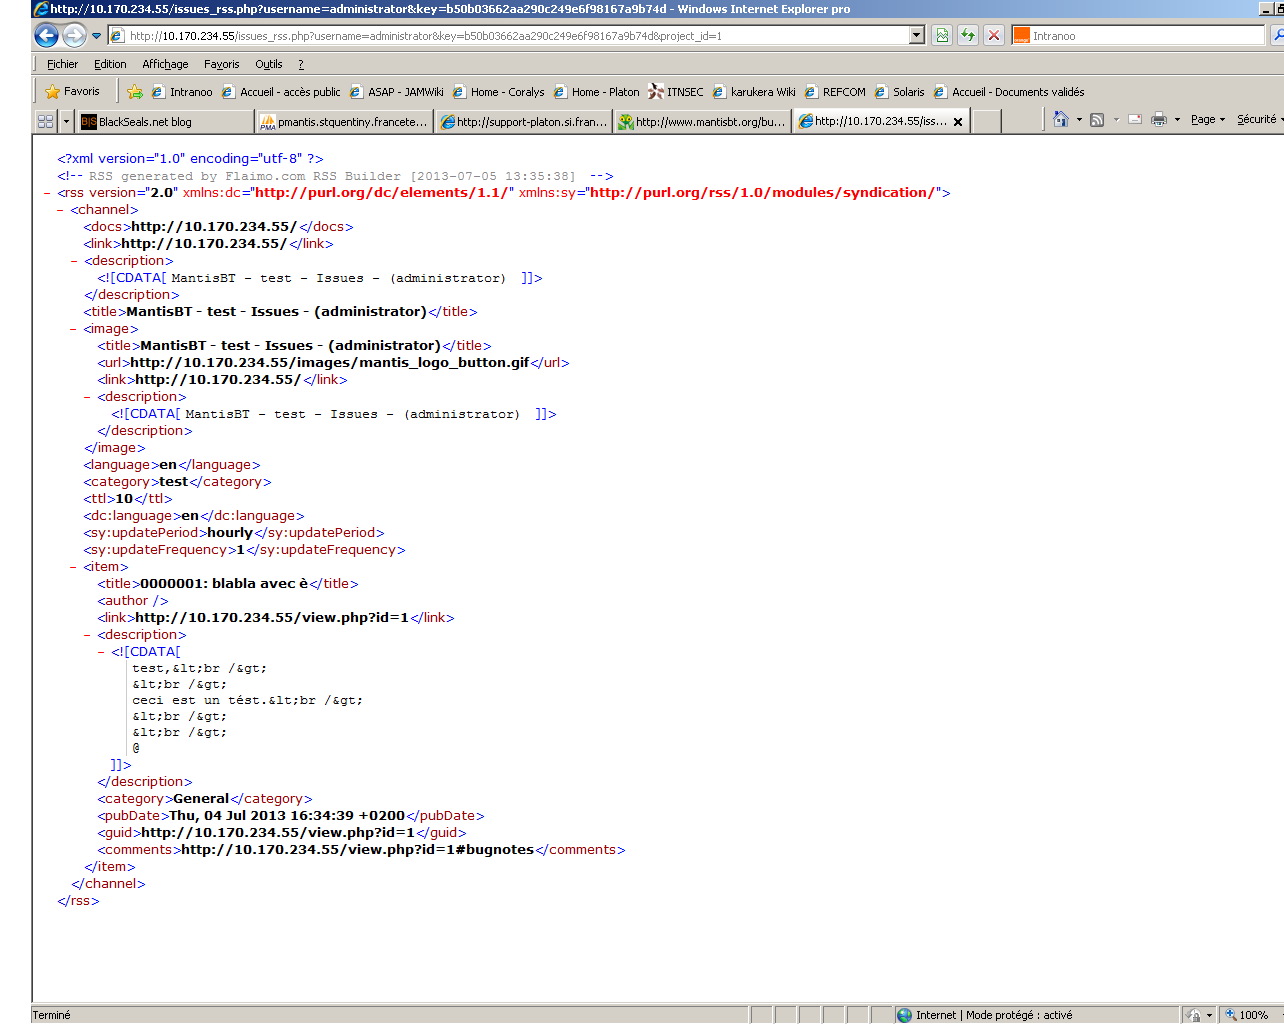Collapse the channel XML node
Viewport: 1284px width, 1024px height.
click(61, 210)
